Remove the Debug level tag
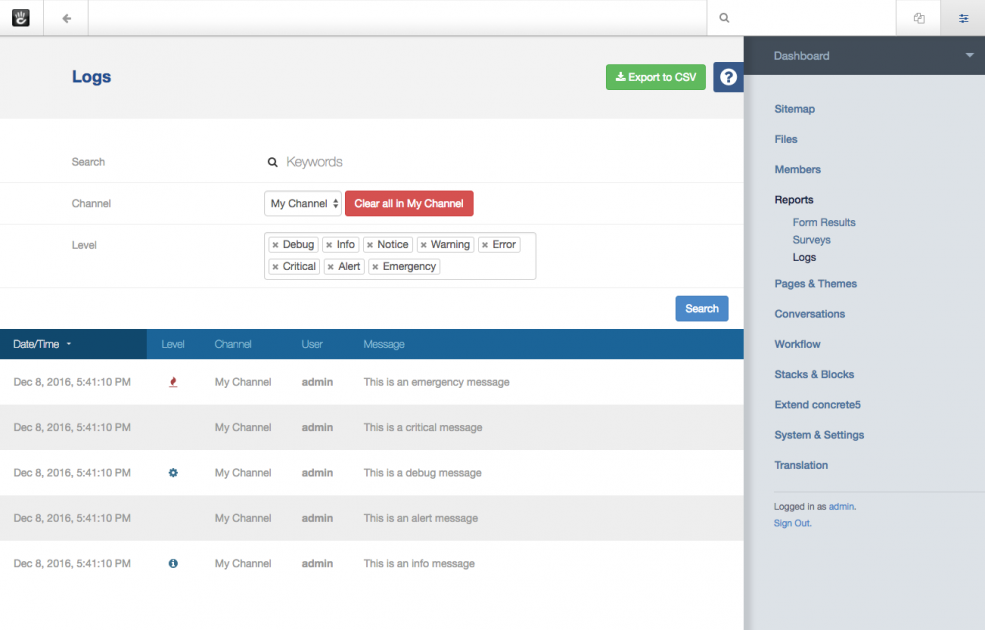985x630 pixels. tap(276, 245)
